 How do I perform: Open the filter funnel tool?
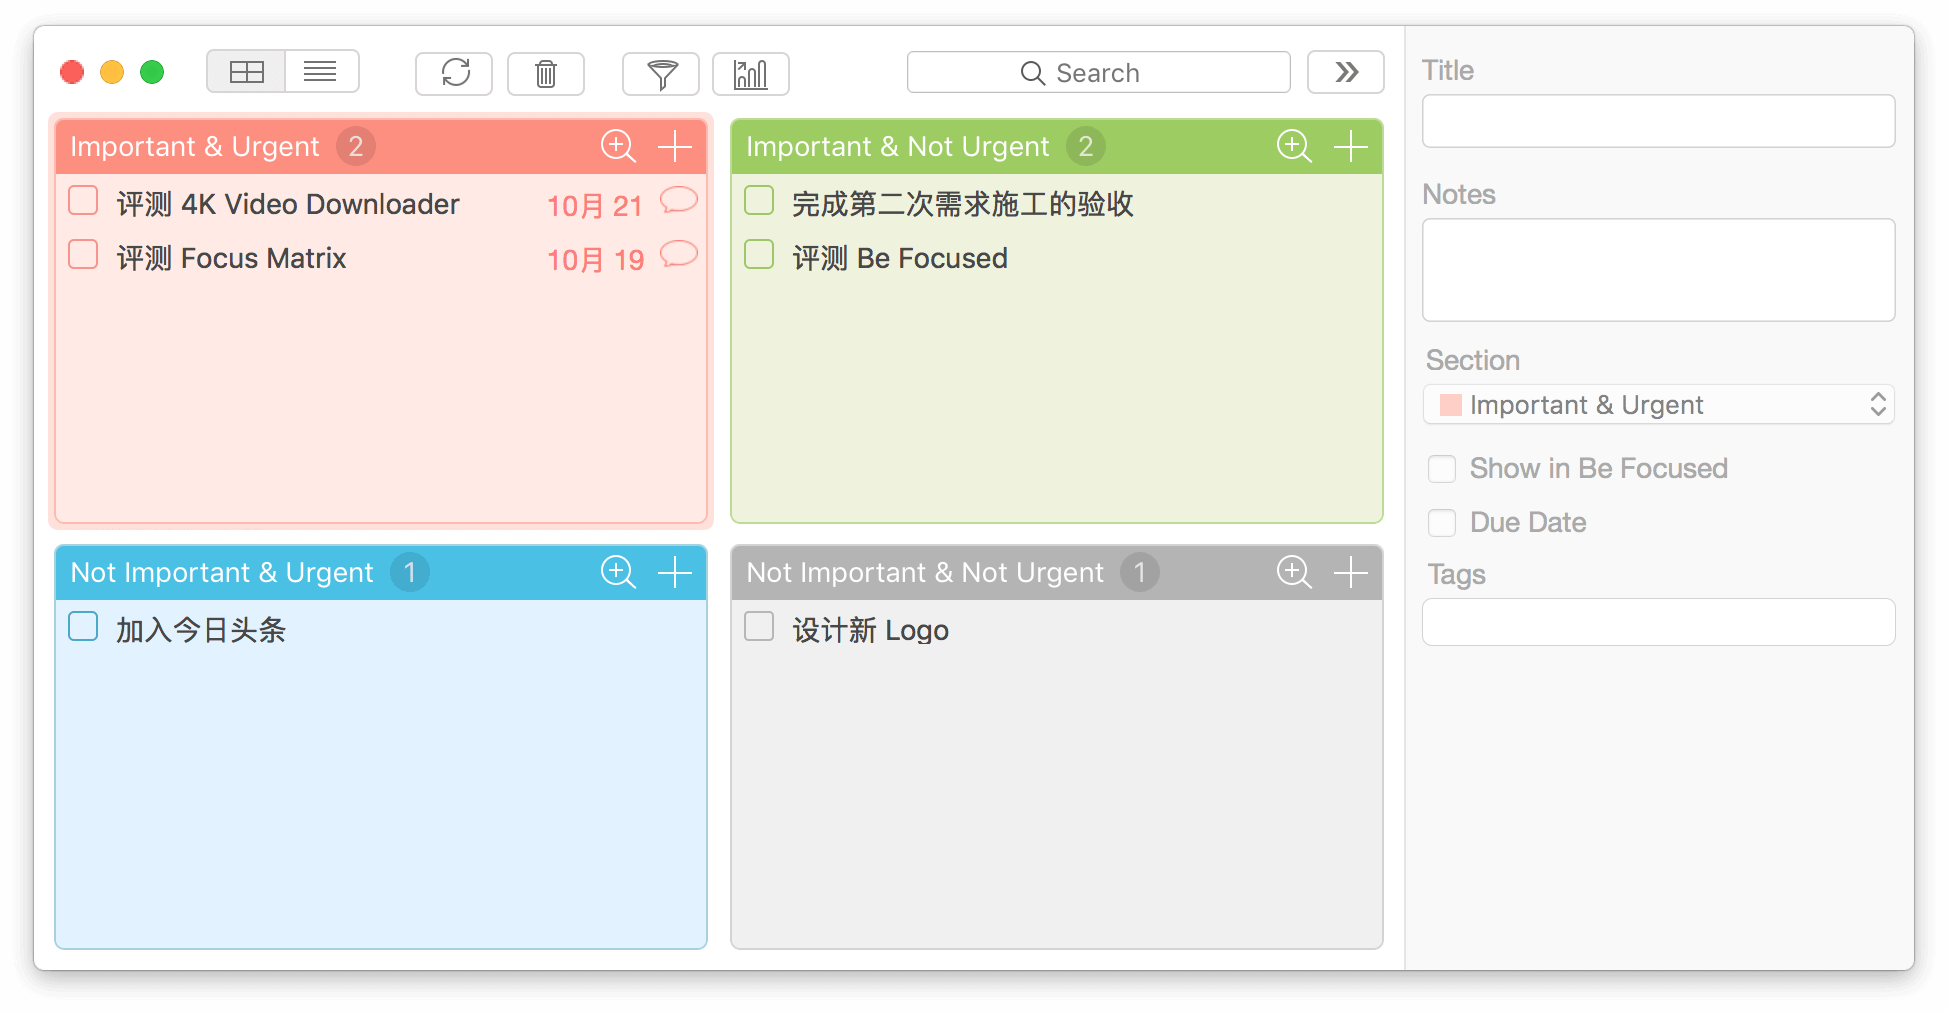coord(661,73)
